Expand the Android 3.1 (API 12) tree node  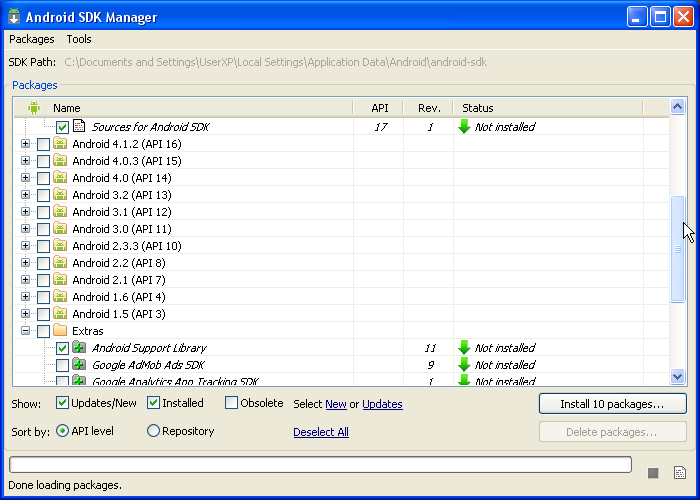point(25,212)
